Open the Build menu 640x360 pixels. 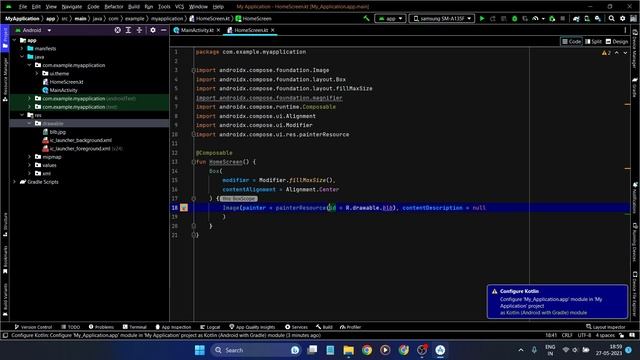[134, 7]
